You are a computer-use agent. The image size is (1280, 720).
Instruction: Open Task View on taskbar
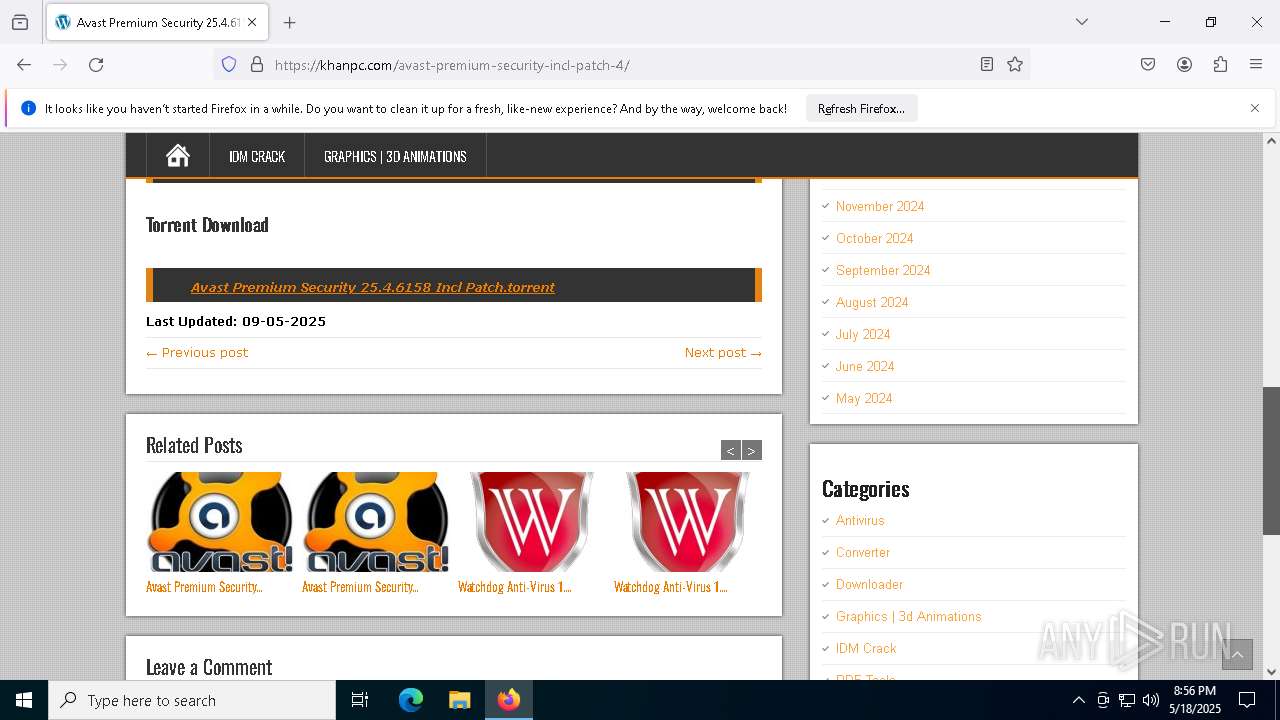coord(360,700)
